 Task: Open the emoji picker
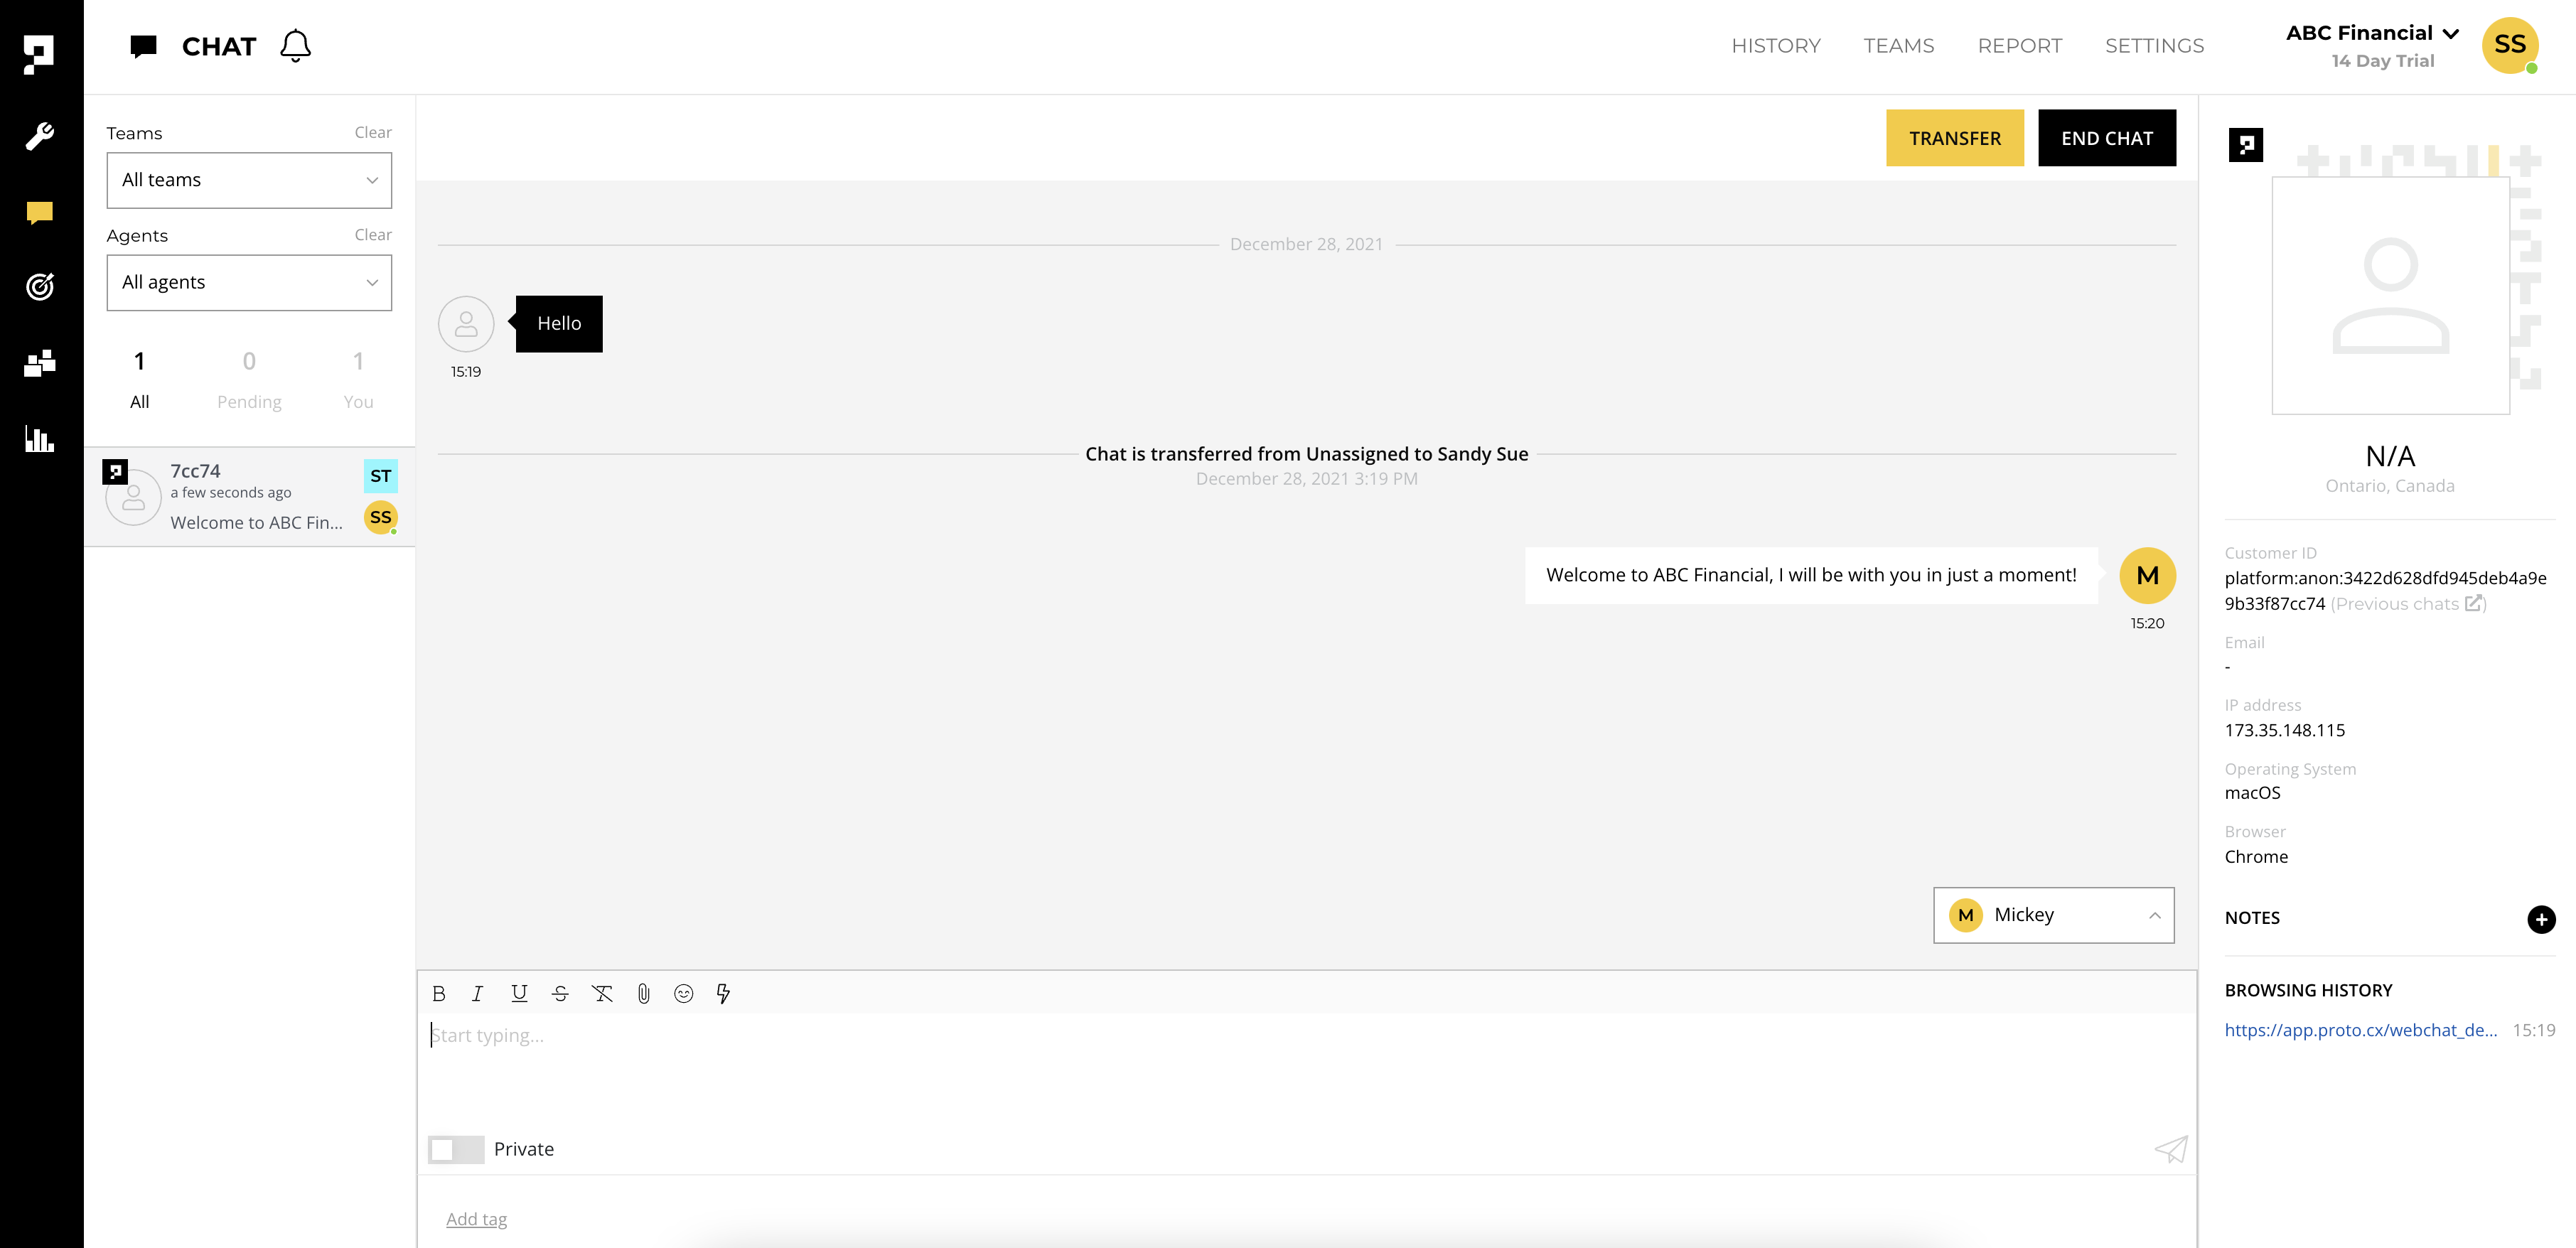[x=684, y=993]
